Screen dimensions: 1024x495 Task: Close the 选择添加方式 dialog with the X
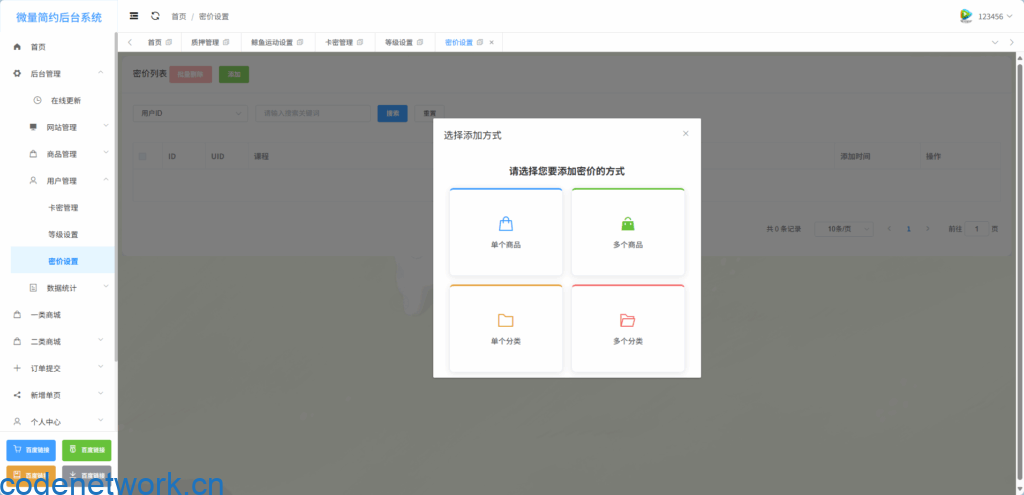tap(685, 134)
